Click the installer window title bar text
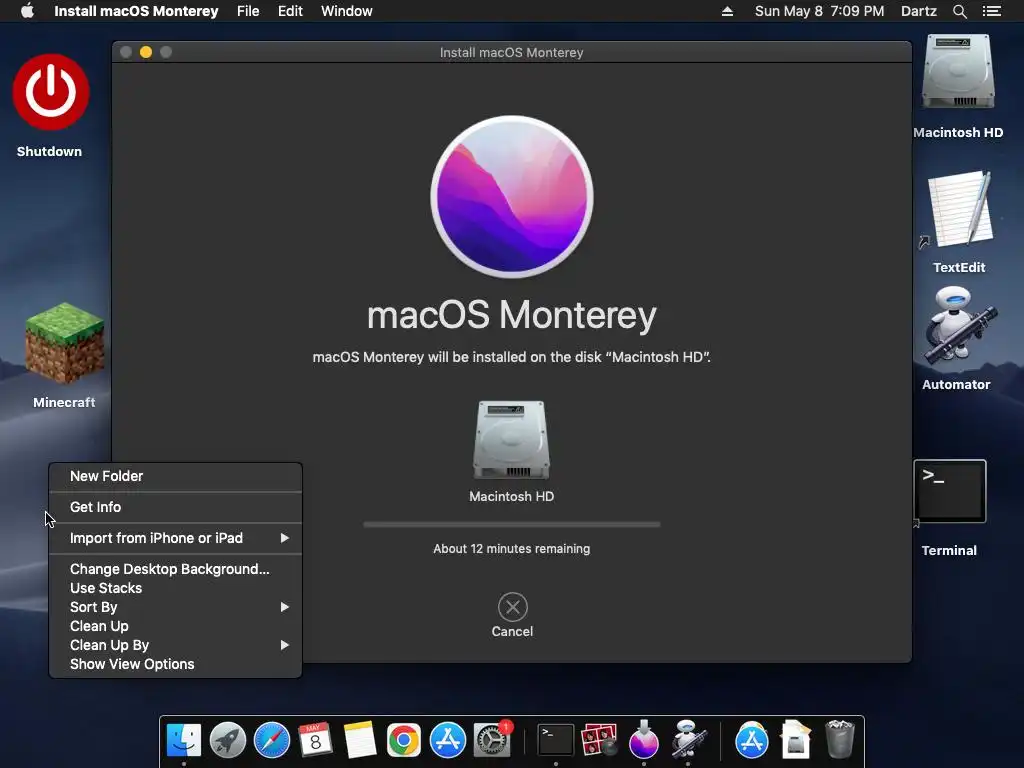This screenshot has height=768, width=1024. click(511, 52)
